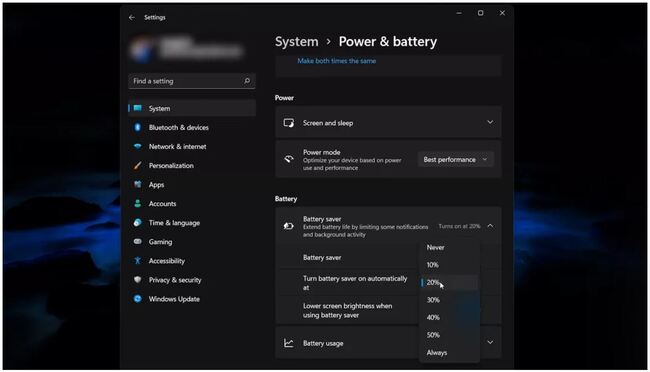The image size is (650, 372).
Task: Close the Settings window
Action: coord(502,13)
